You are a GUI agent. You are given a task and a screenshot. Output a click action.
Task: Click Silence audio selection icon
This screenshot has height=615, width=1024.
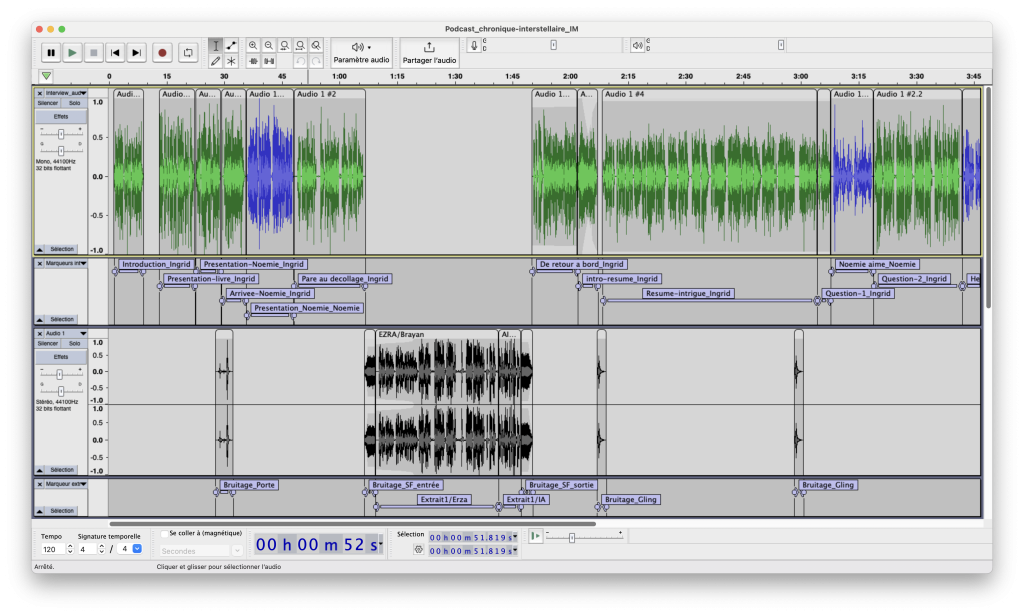268,61
